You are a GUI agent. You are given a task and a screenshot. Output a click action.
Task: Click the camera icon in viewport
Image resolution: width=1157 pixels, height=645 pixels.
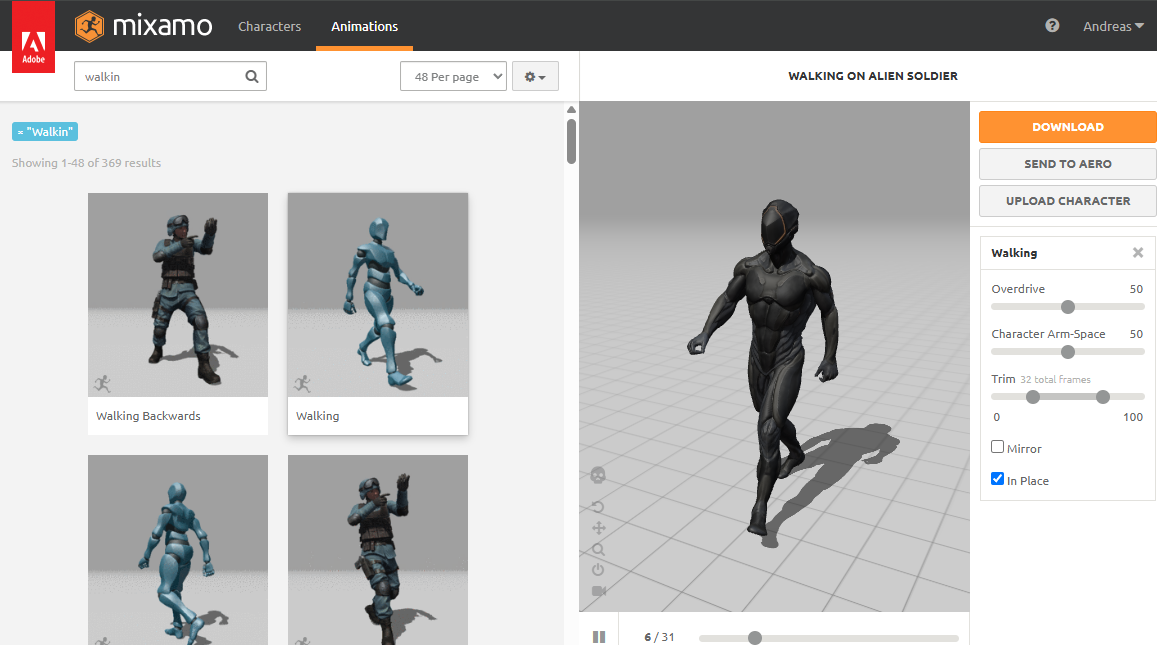[x=598, y=591]
